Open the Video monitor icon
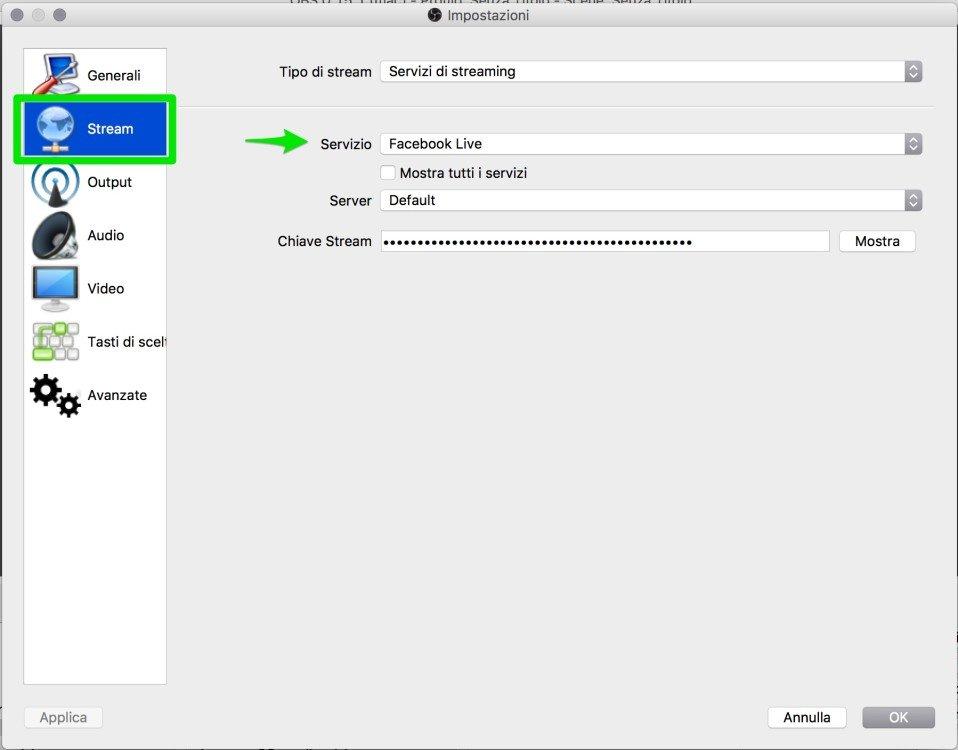 [x=55, y=288]
